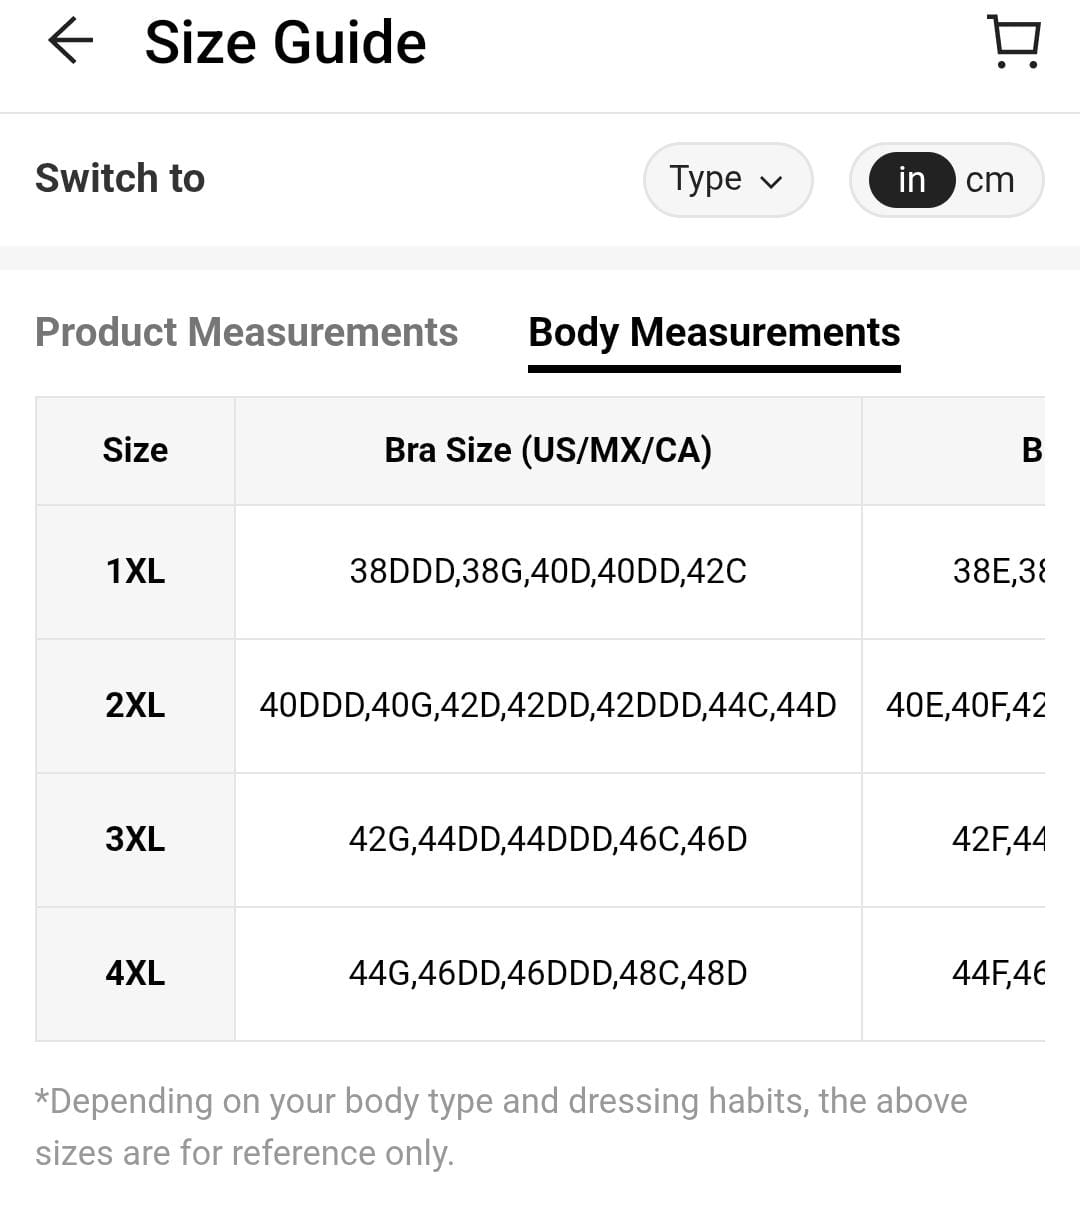
Task: Expand the Type dropdown
Action: pos(727,180)
